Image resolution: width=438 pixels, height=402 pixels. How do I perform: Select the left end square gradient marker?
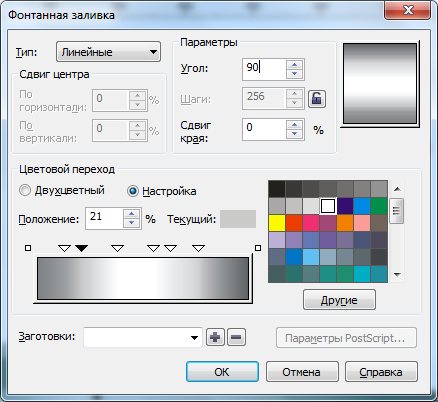point(28,248)
